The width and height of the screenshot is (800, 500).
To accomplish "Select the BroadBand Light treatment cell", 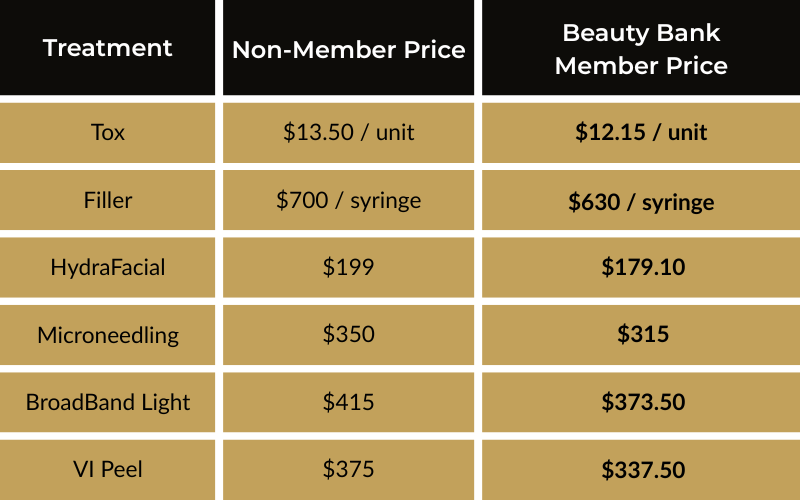I will pos(108,402).
